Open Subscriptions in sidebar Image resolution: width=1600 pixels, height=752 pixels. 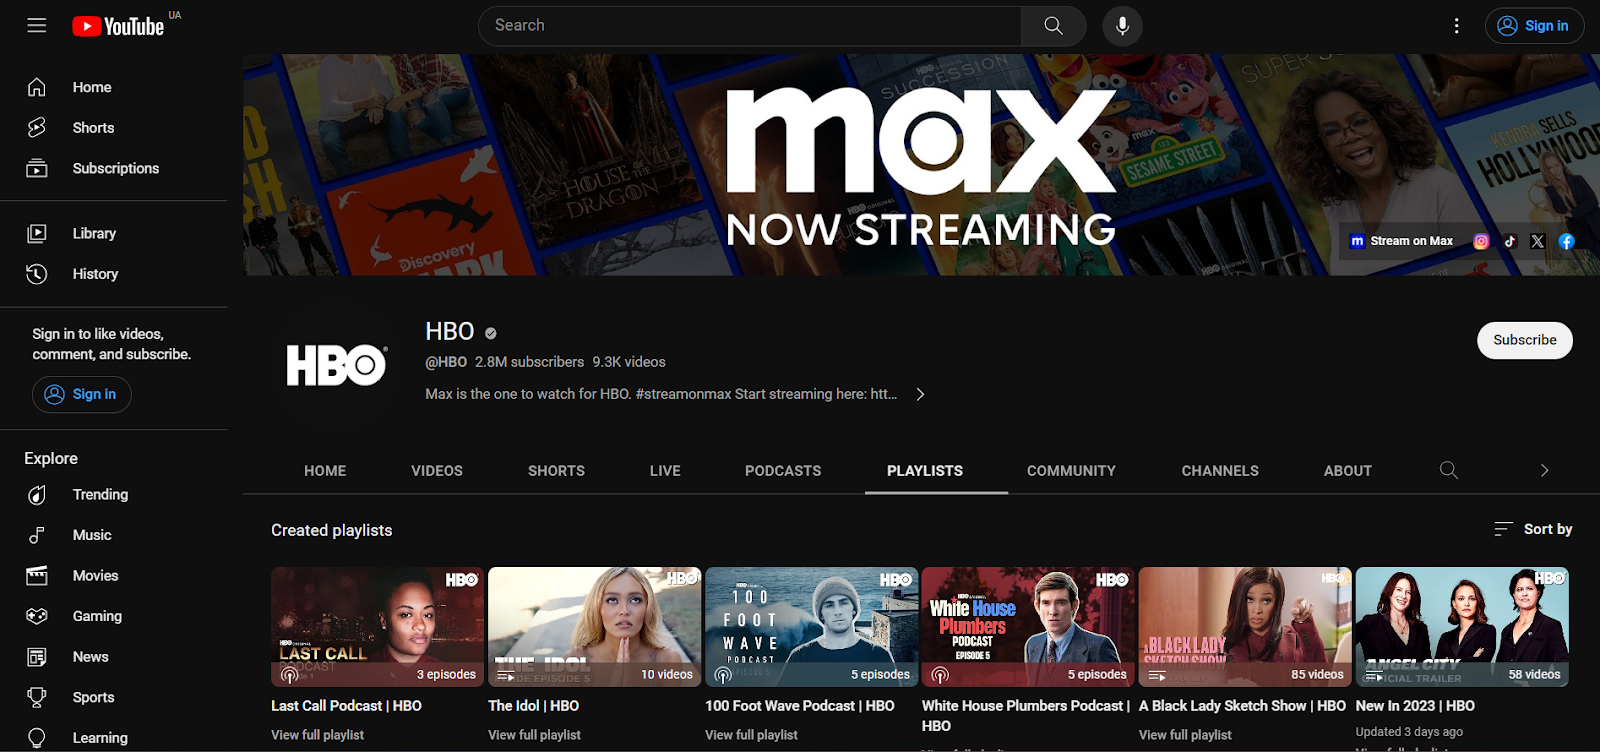pos(114,168)
